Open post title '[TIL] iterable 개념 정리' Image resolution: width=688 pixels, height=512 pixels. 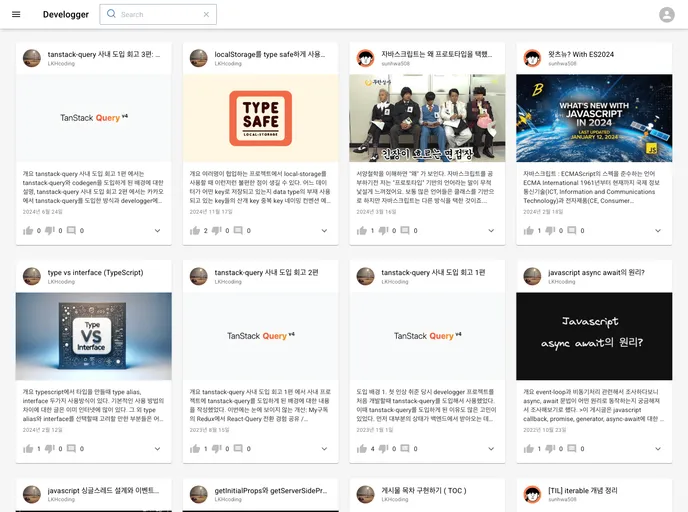(583, 491)
